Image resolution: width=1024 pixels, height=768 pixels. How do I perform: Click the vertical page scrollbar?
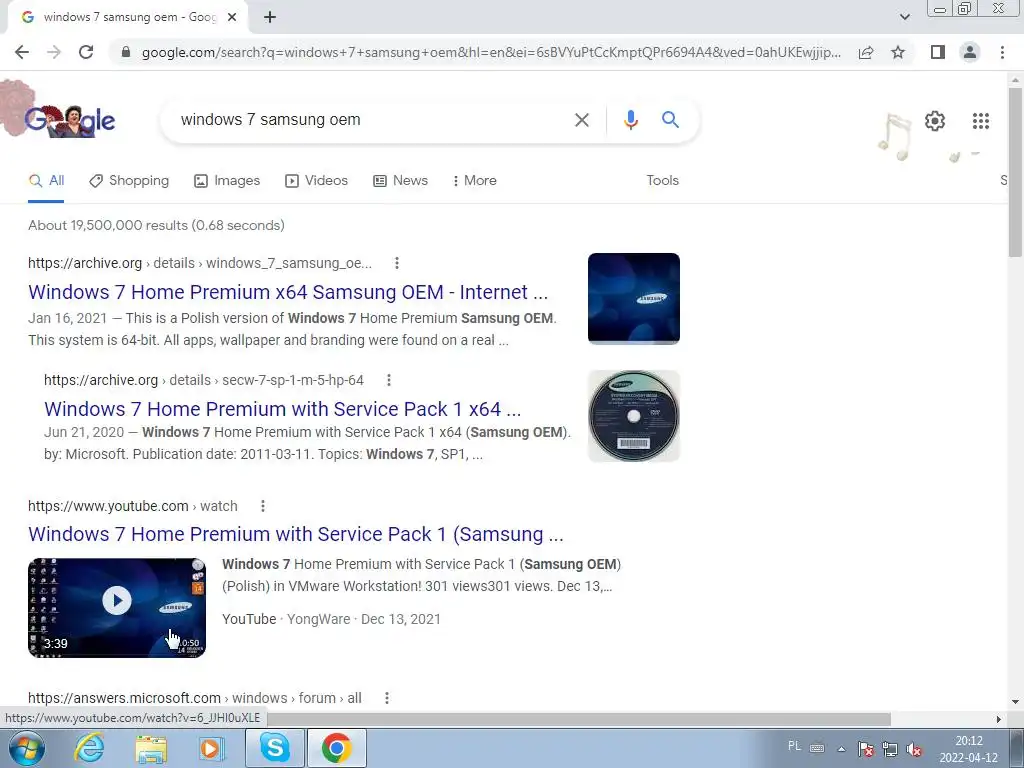click(x=1016, y=171)
